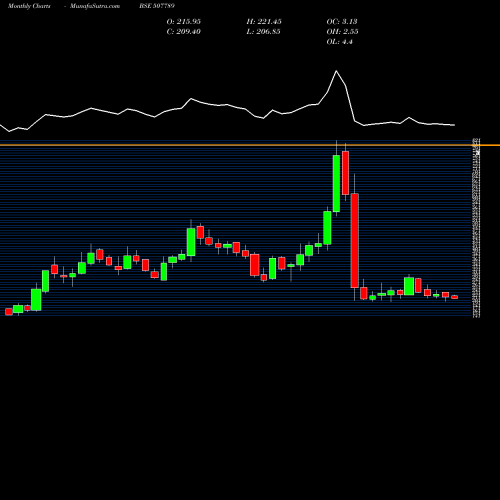Select the close value 'C: 209.40'
The height and width of the screenshot is (500, 500).
click(184, 32)
